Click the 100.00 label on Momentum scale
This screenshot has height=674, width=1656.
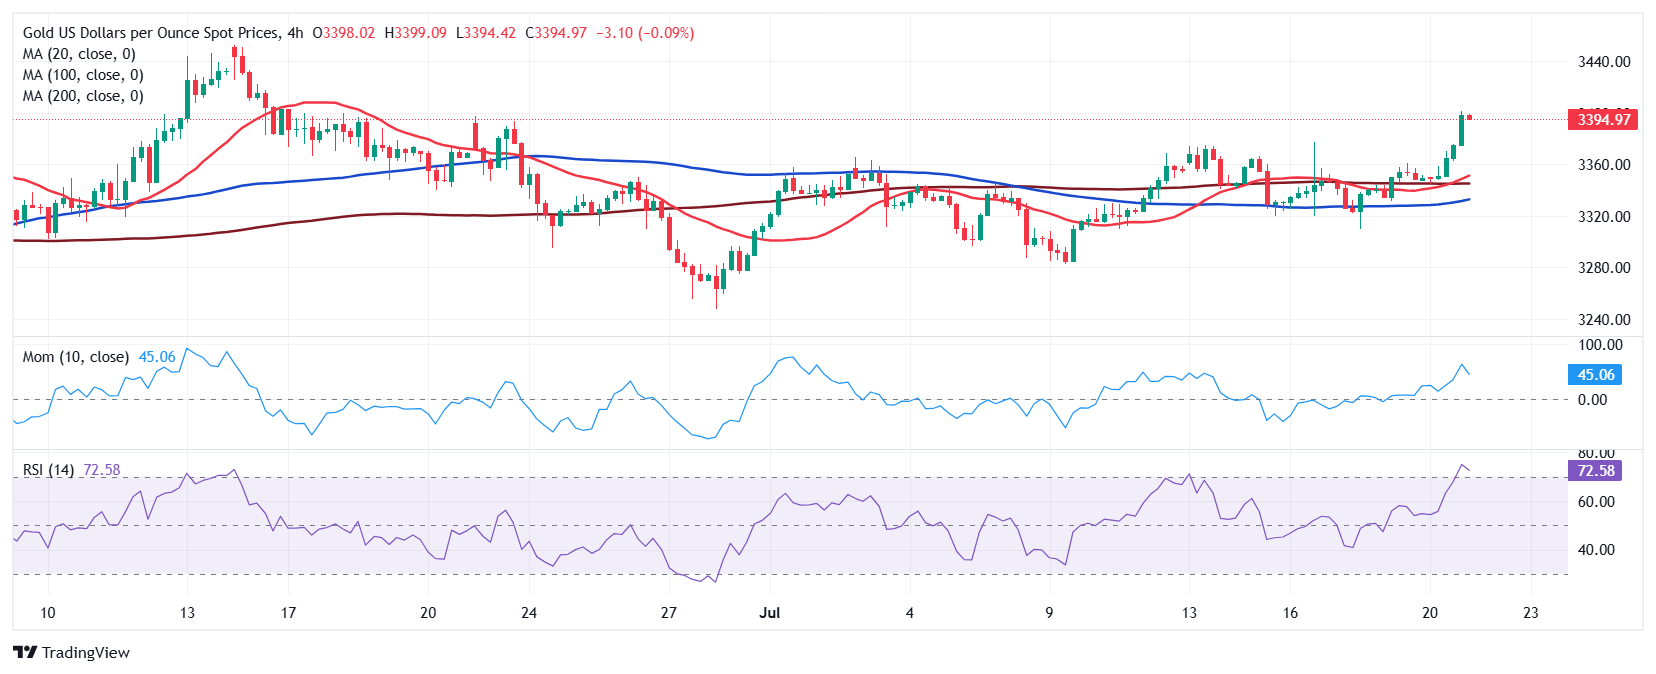click(1600, 345)
